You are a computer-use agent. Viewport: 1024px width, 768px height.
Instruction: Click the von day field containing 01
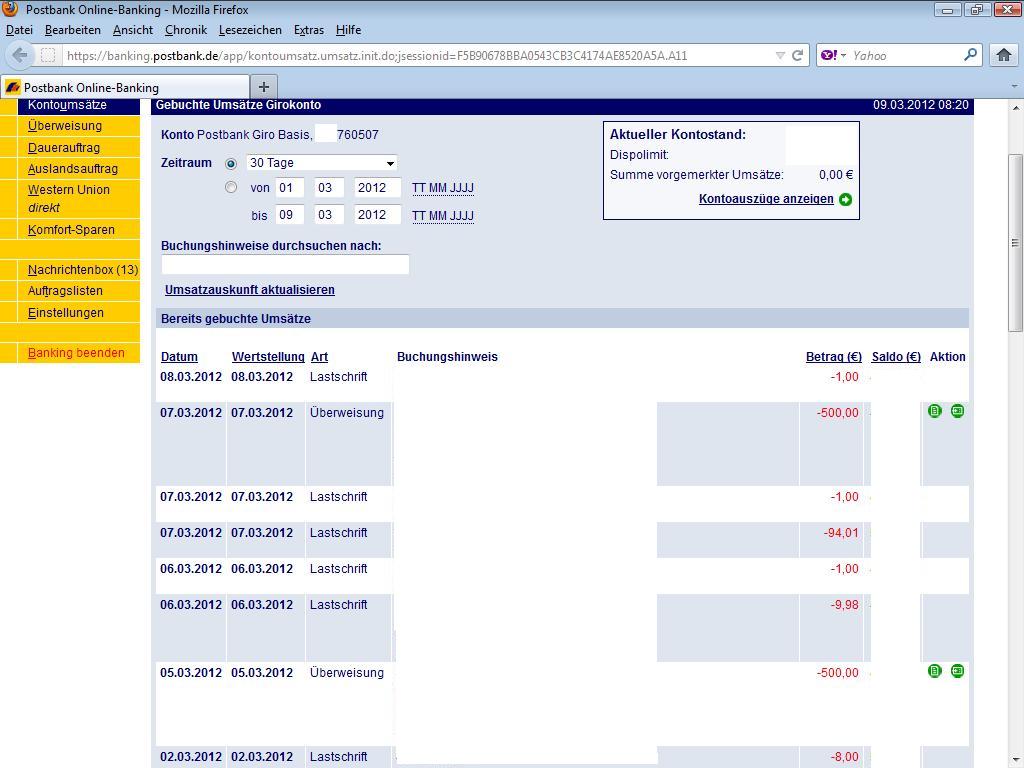pos(289,187)
